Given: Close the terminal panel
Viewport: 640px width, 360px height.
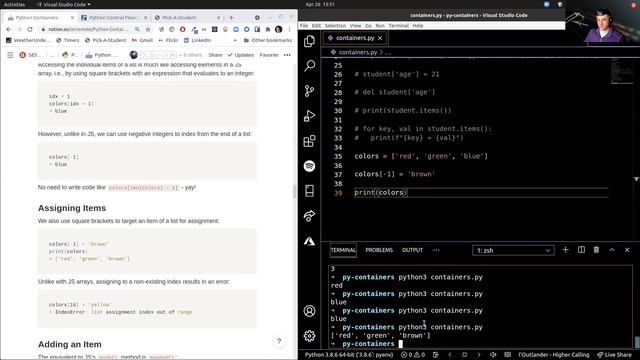Looking at the screenshot, I should 627,250.
